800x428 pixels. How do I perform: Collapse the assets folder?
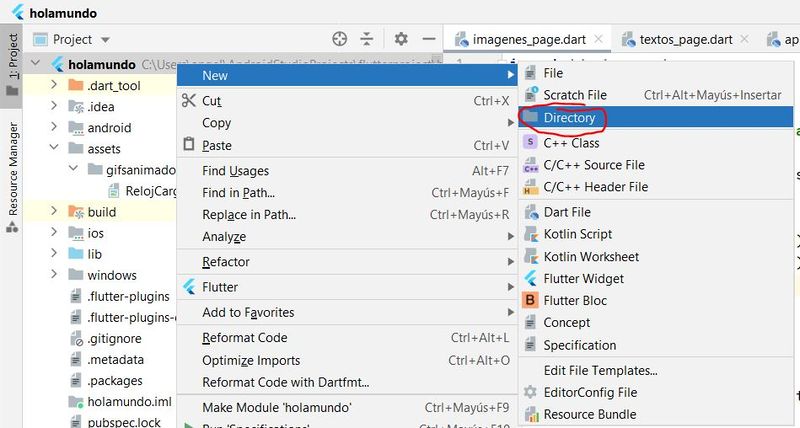pos(54,147)
